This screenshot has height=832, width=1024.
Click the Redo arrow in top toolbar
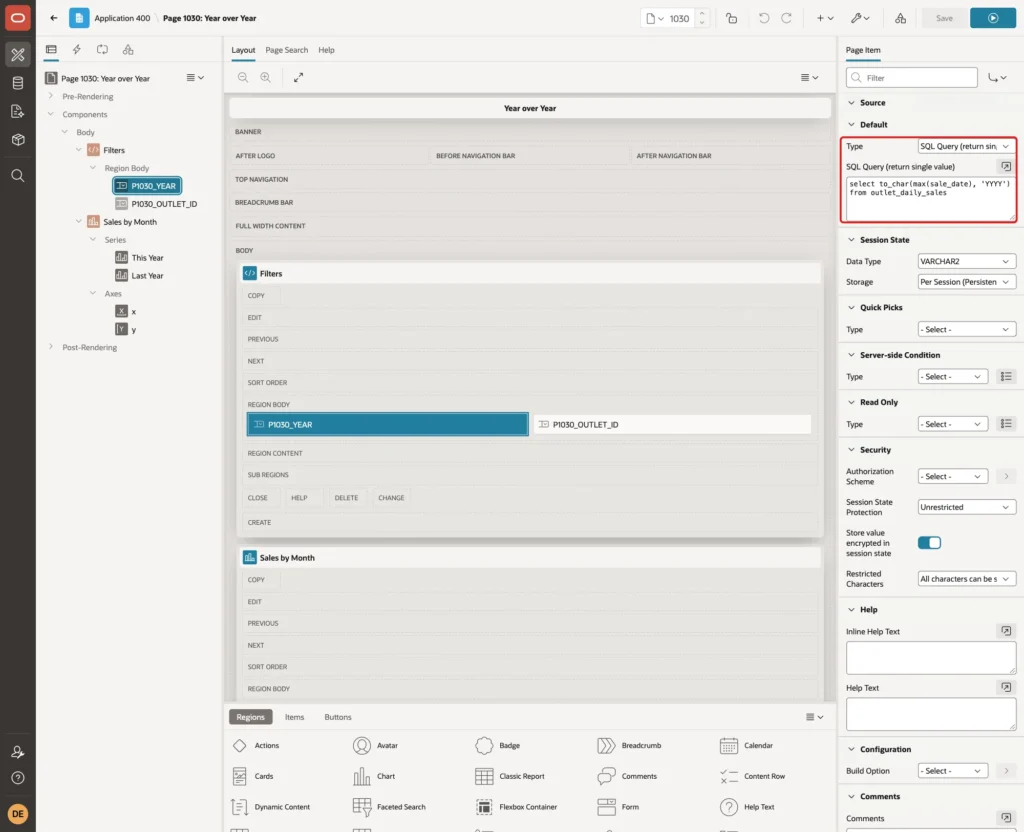(786, 18)
